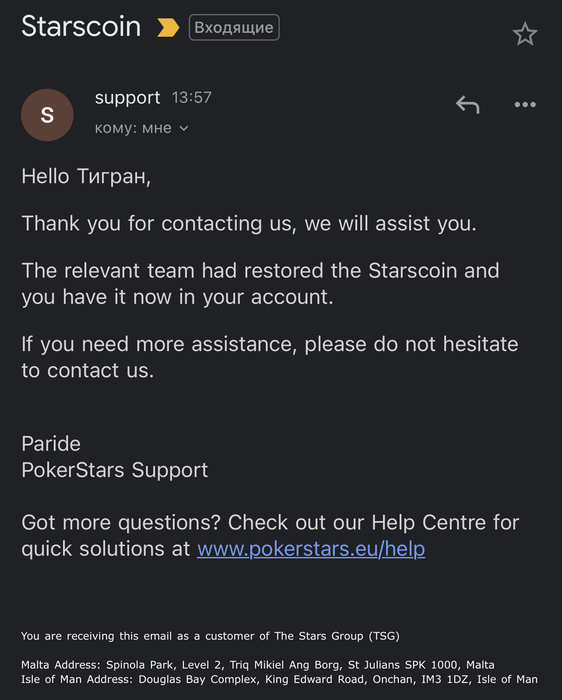Click the yellow importance marker icon
The image size is (562, 700).
tap(168, 27)
